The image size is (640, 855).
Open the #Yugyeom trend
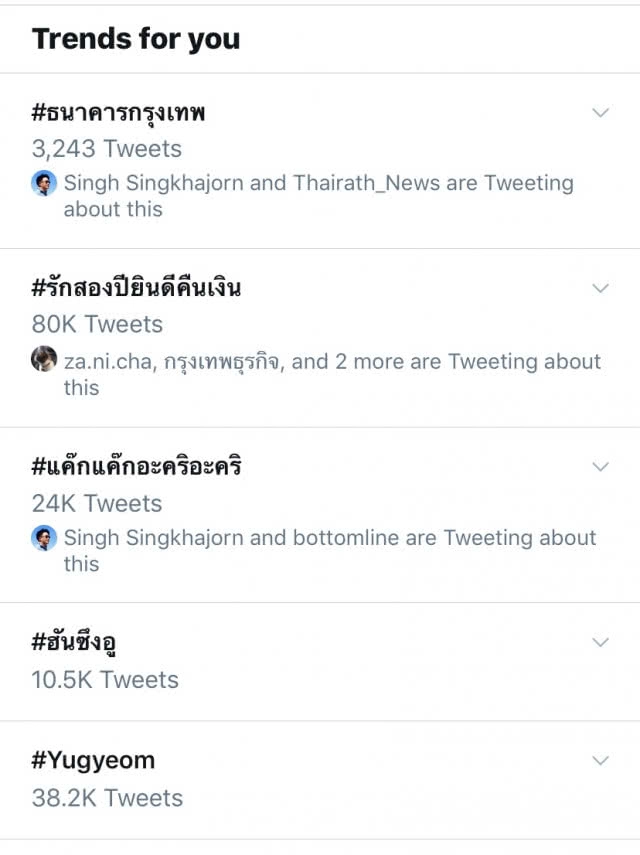click(x=95, y=760)
